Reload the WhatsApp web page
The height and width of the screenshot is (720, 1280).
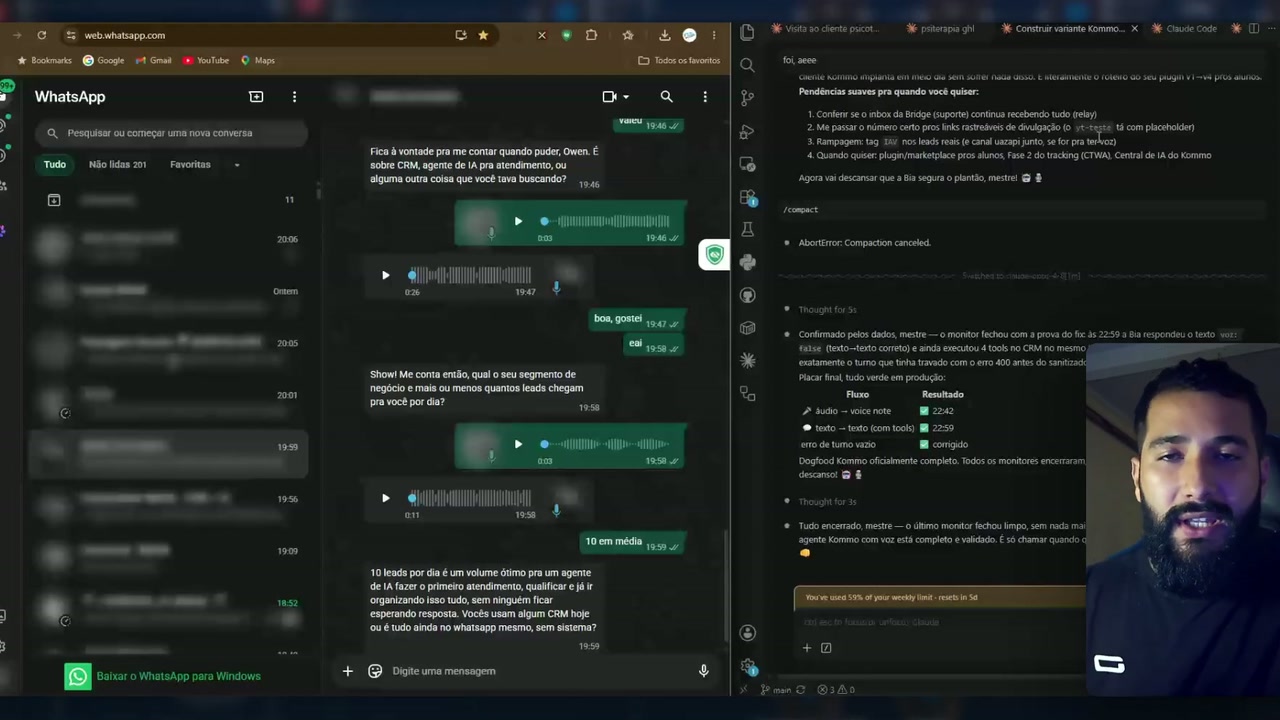tap(42, 35)
